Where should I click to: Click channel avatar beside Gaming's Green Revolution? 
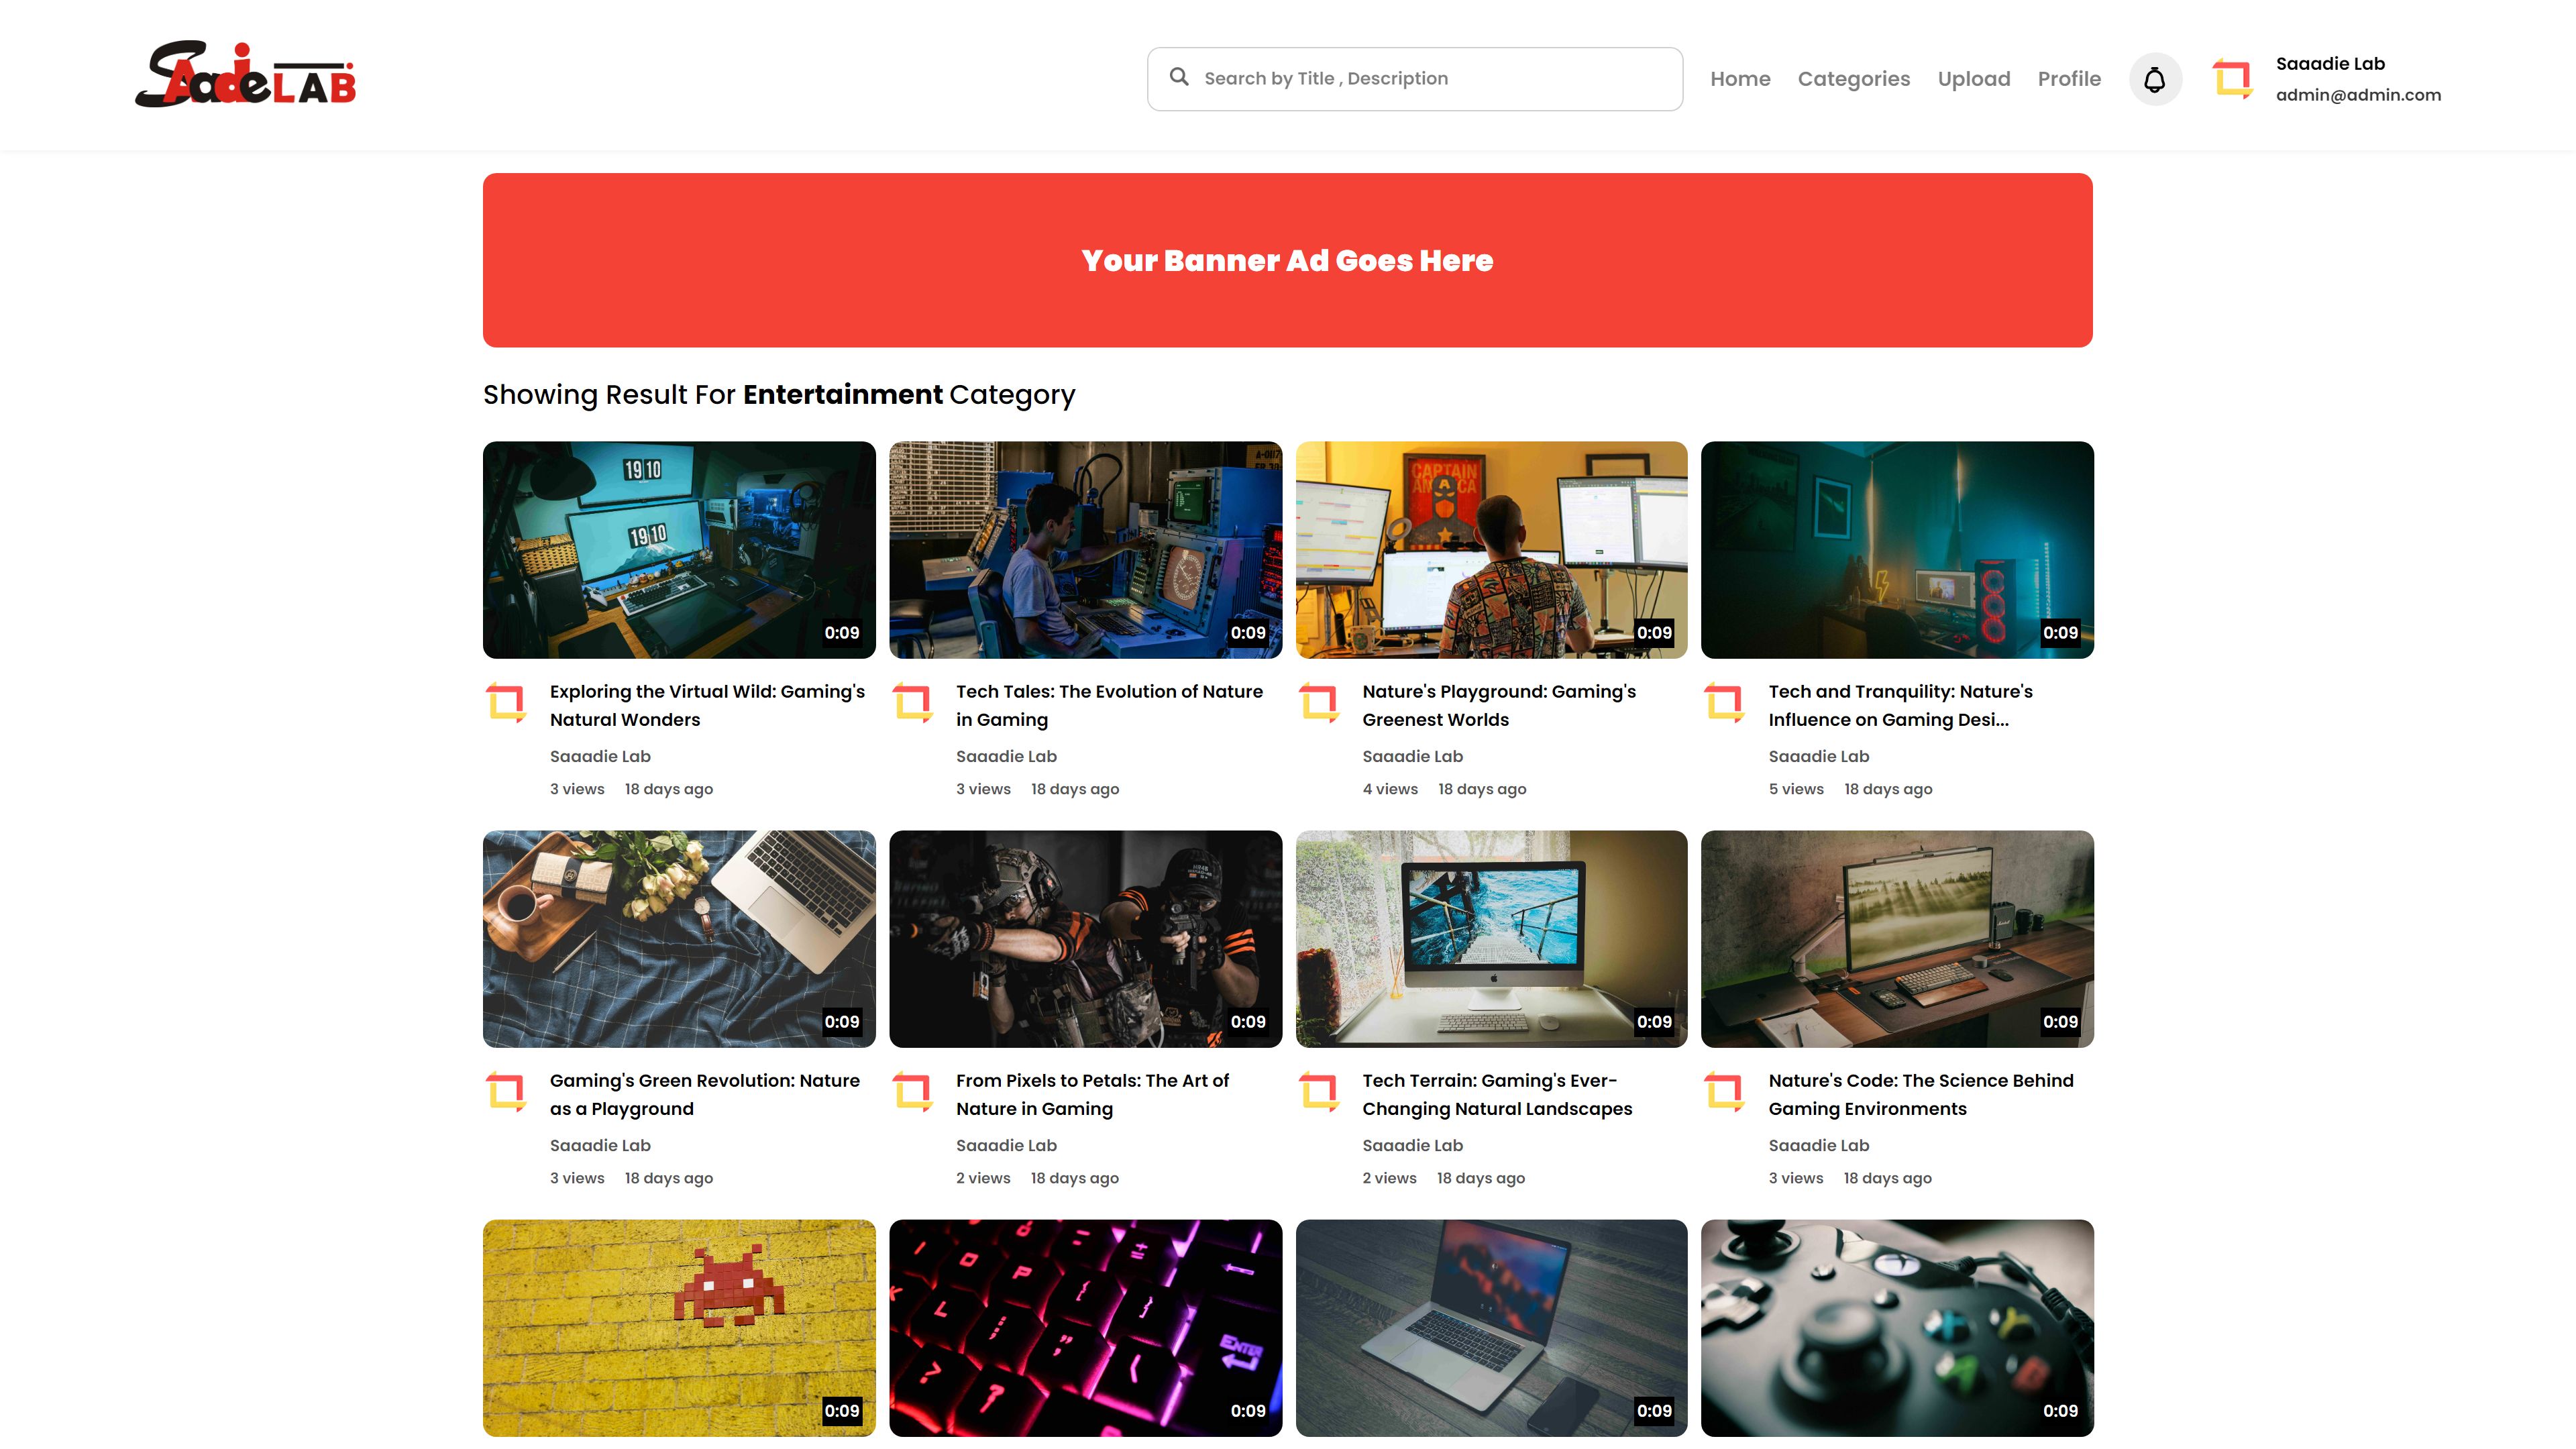point(507,1091)
